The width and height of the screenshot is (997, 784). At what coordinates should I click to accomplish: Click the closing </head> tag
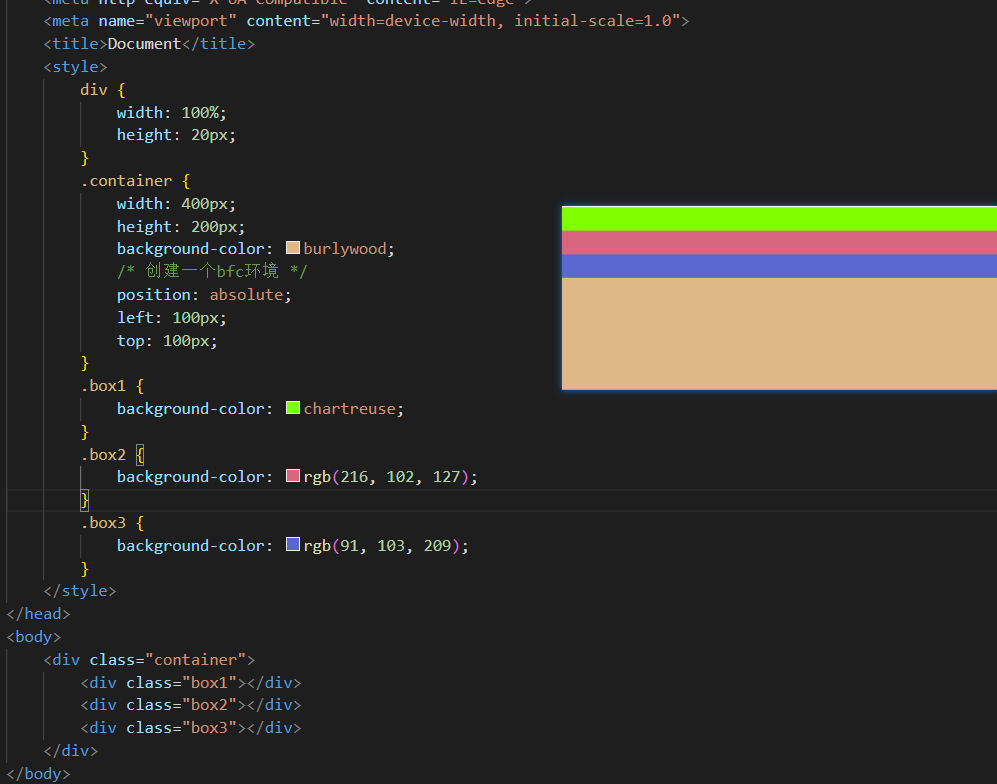pos(38,614)
